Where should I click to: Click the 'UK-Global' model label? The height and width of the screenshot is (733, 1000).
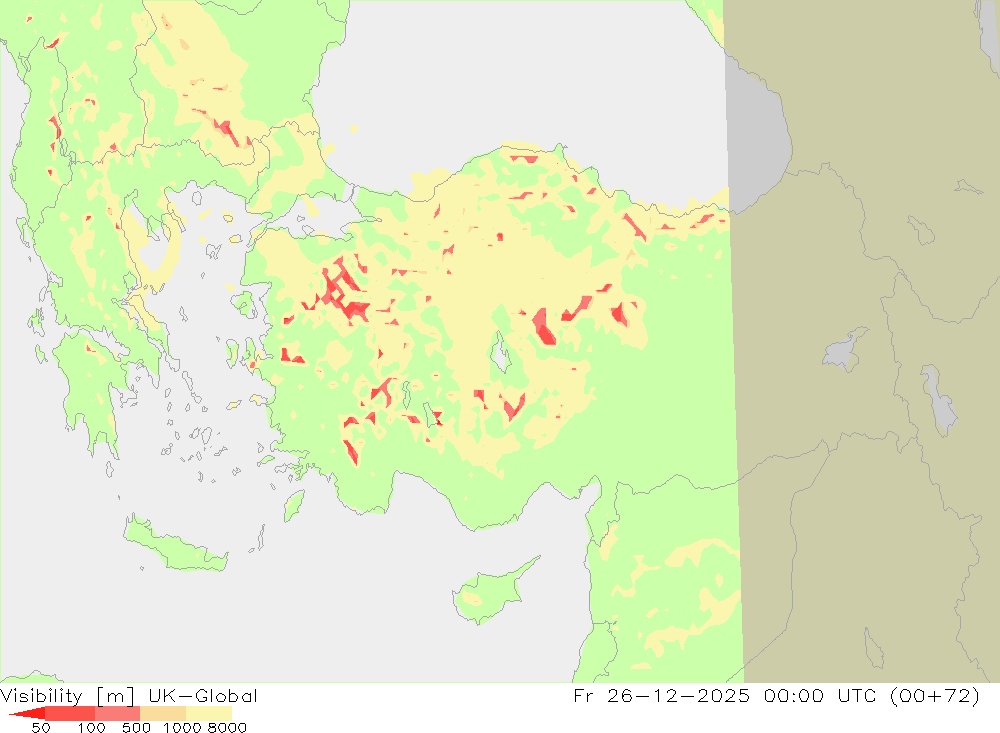point(202,696)
